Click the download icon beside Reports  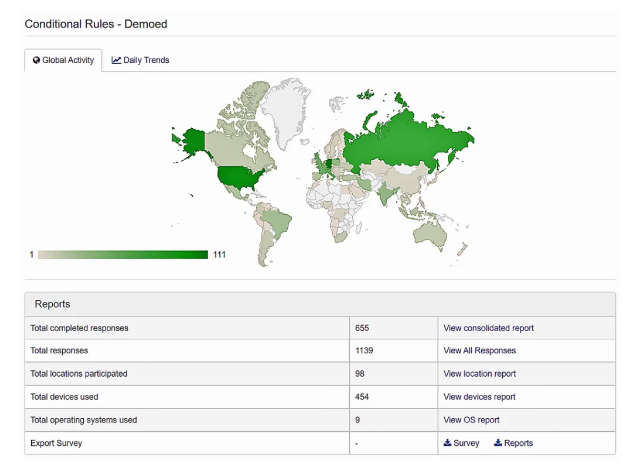pos(498,443)
